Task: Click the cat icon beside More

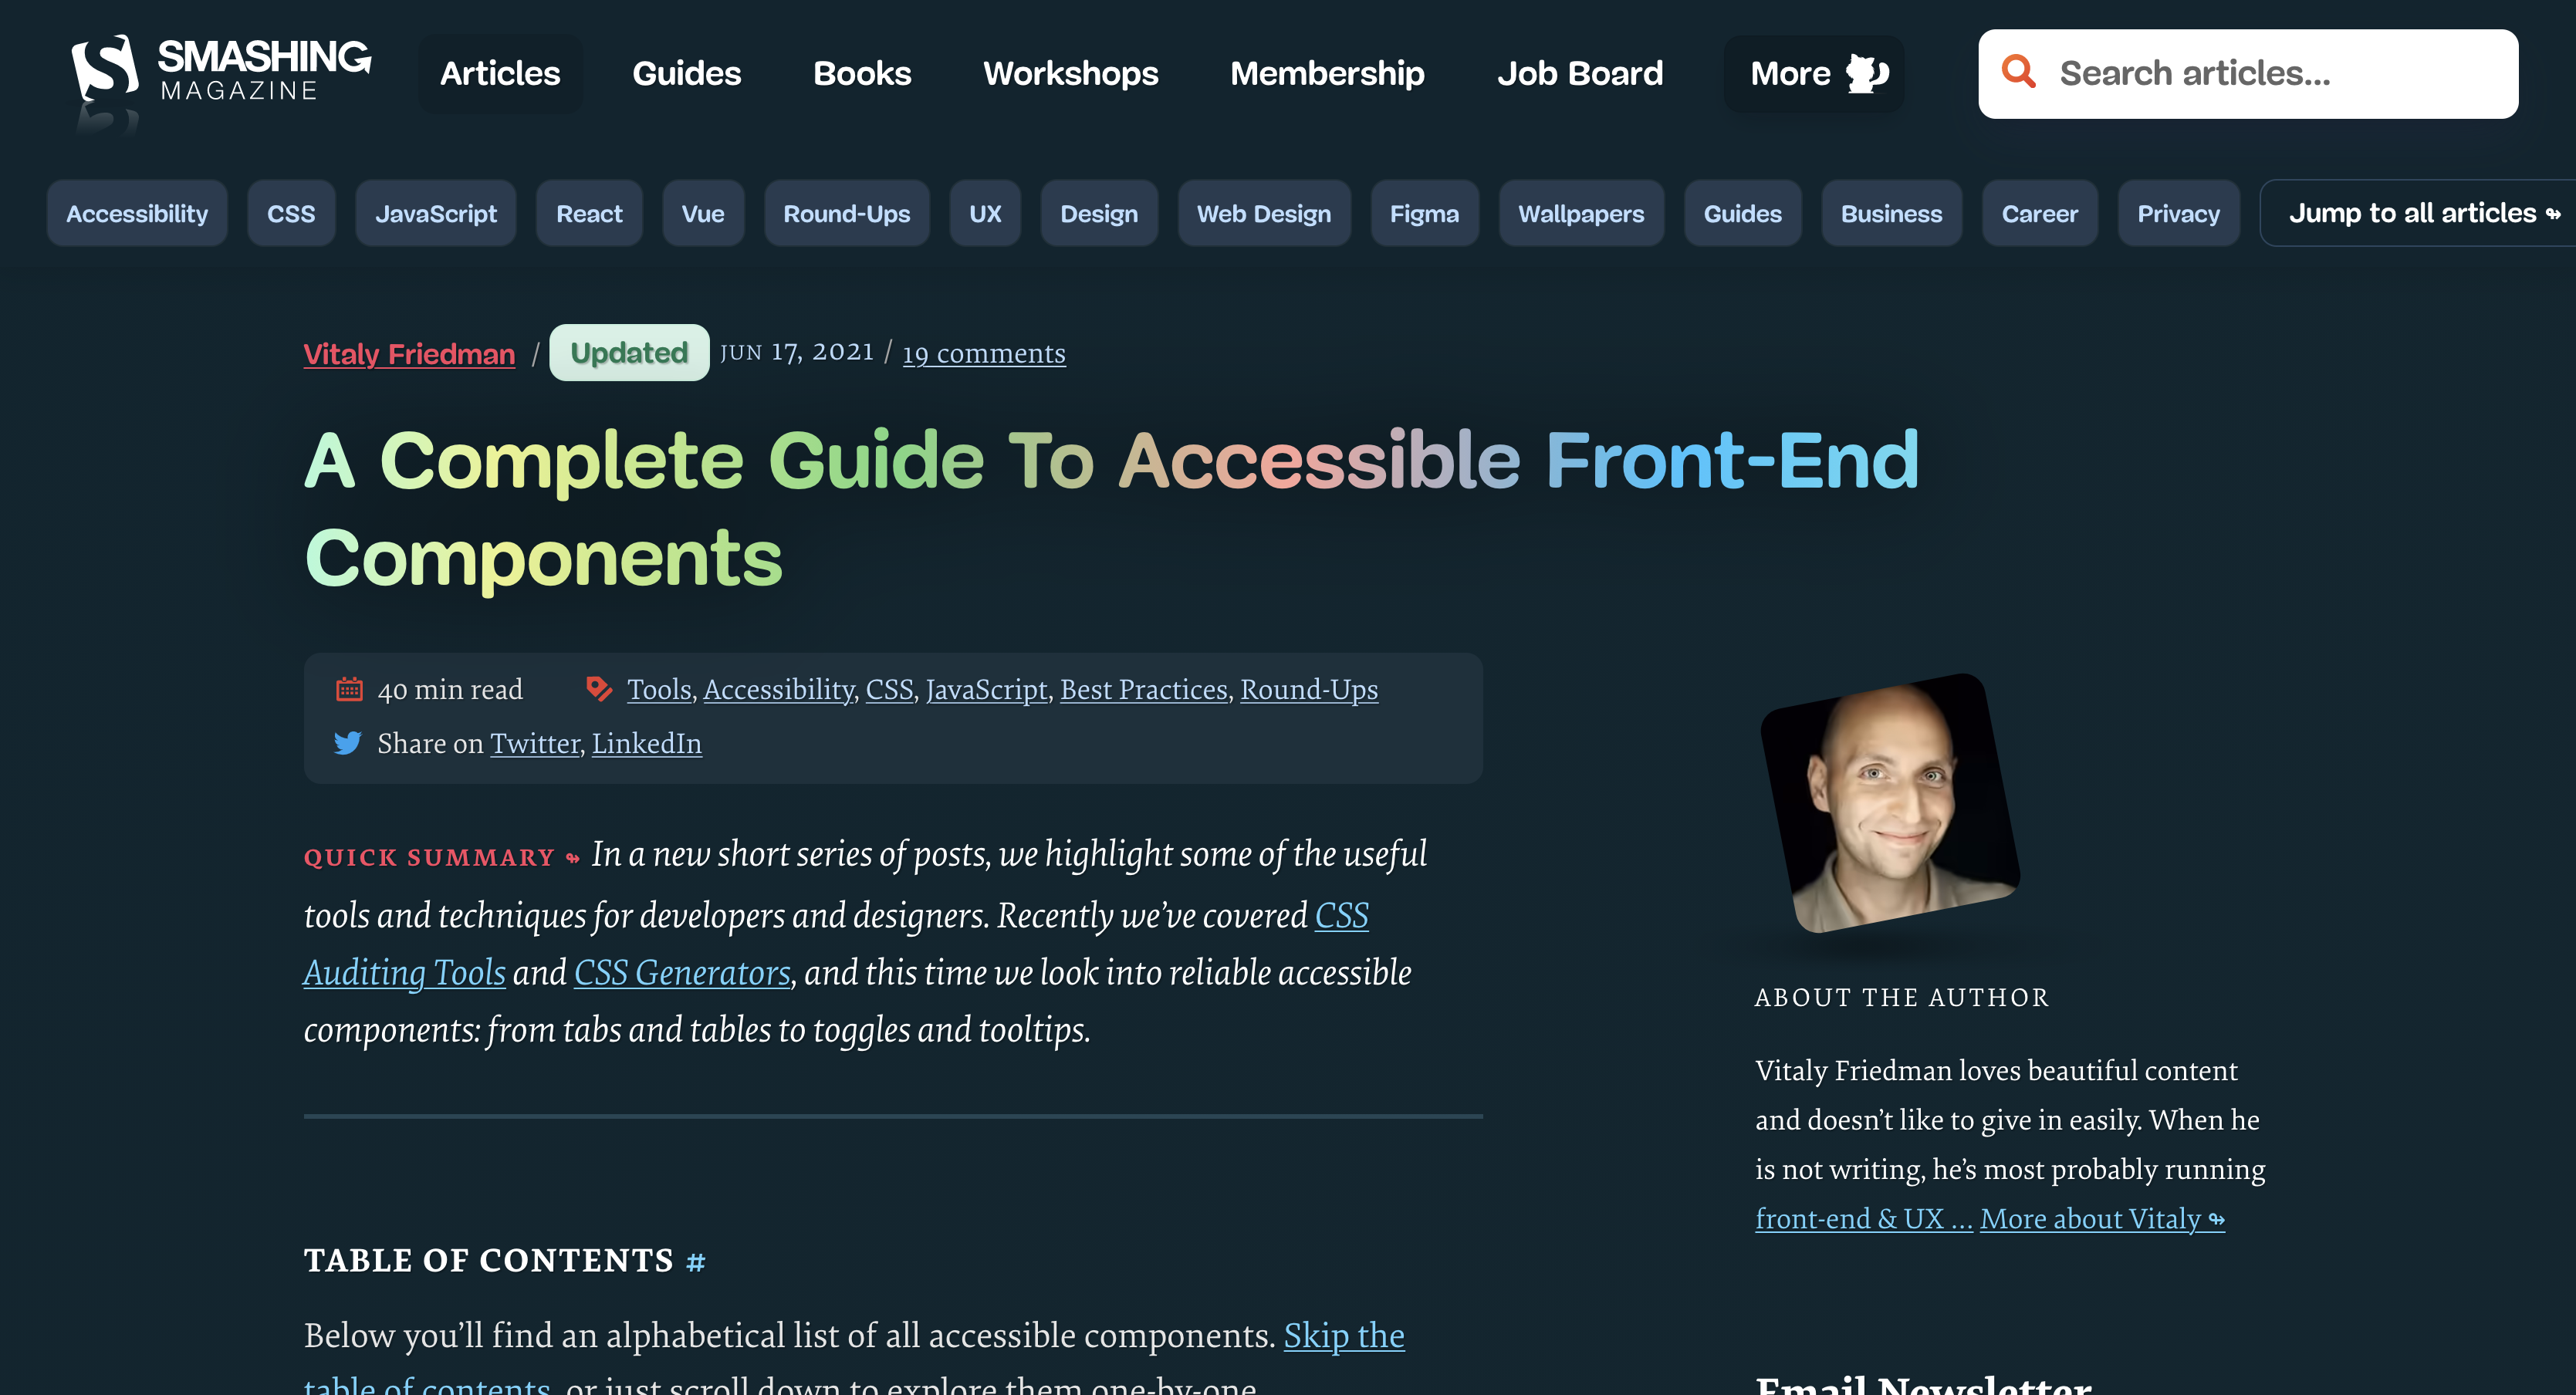Action: [x=1866, y=73]
